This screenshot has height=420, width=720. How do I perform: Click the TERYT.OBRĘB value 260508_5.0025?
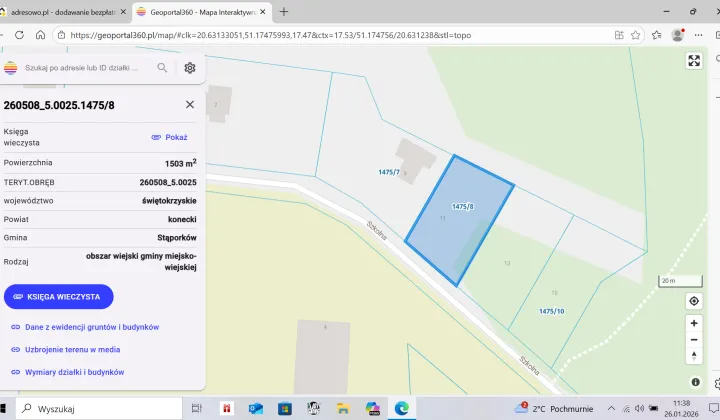tap(168, 182)
